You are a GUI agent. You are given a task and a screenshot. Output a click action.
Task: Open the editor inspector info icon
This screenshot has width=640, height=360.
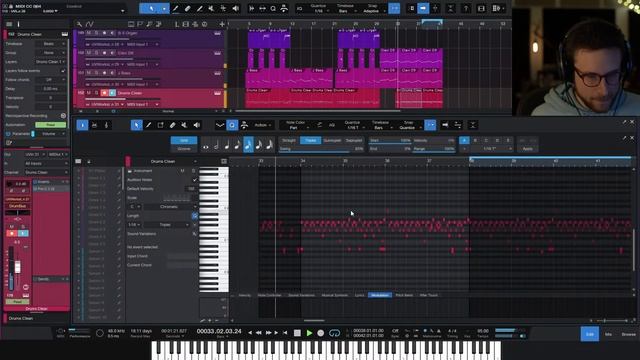[x=82, y=125]
